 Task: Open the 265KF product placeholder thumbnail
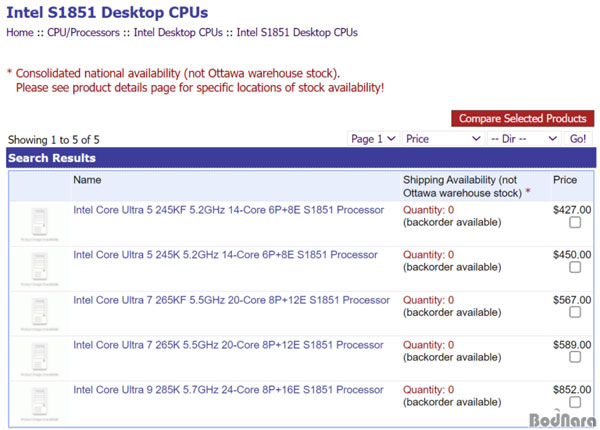[39, 314]
